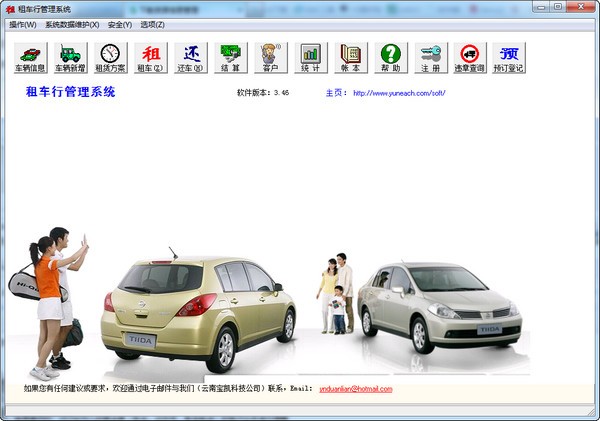Open the 客户 customer icon
The image size is (600, 421).
tap(270, 58)
